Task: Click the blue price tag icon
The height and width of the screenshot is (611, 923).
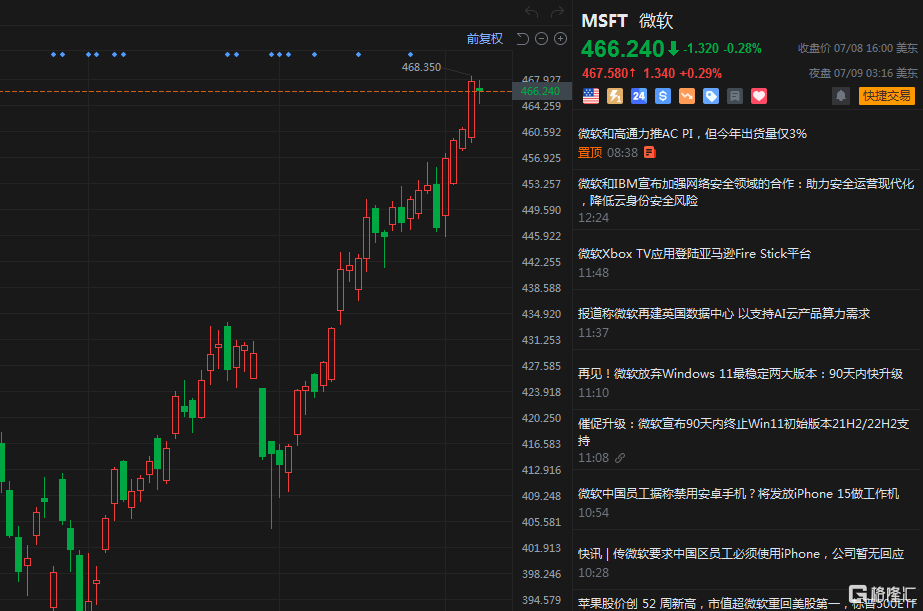Action: tap(711, 96)
